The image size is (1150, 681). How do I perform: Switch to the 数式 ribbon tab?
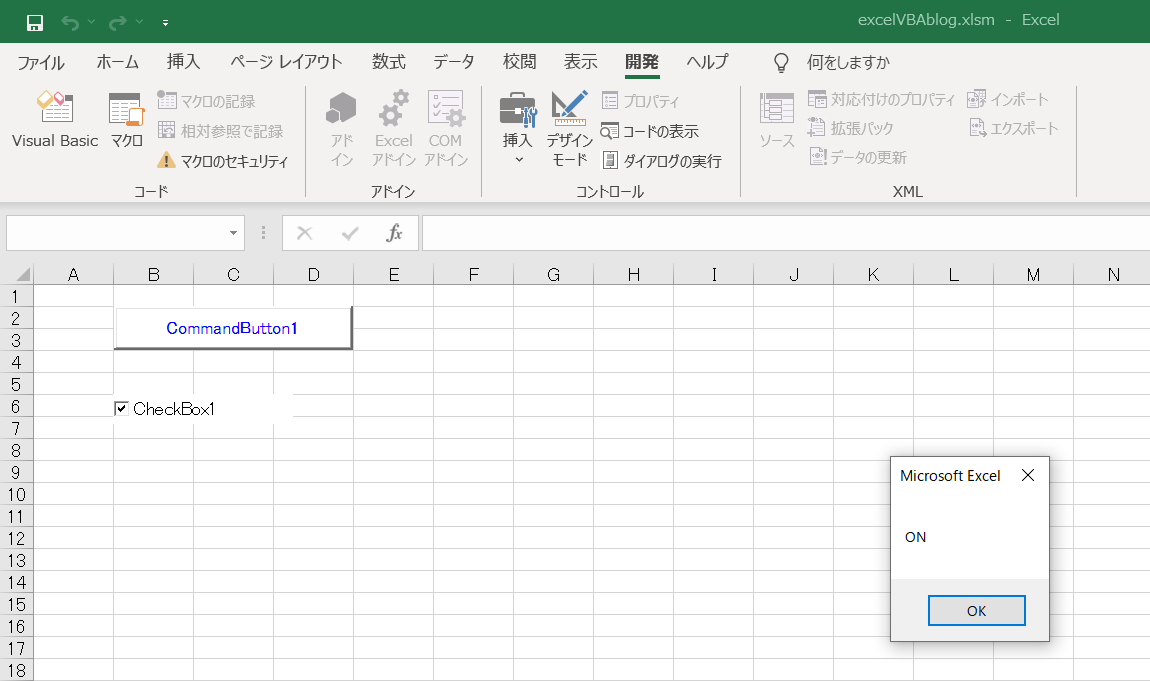click(x=388, y=62)
